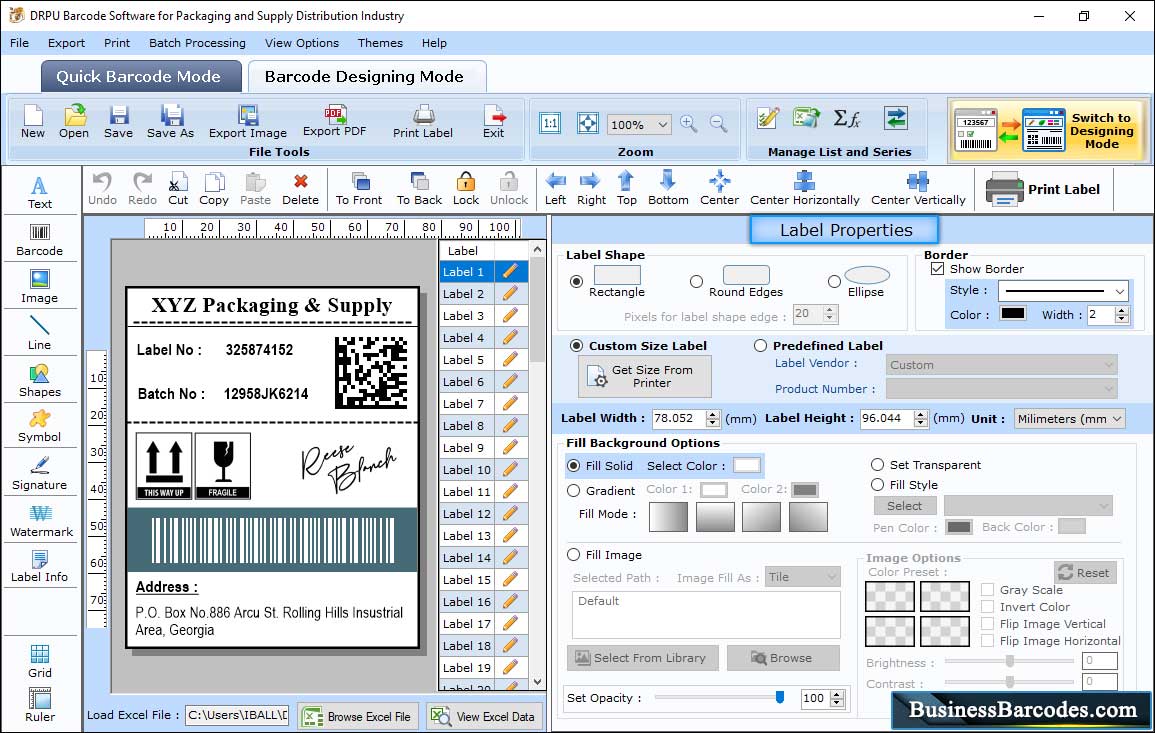Image resolution: width=1155 pixels, height=733 pixels.
Task: Open the Label Vendor dropdown
Action: click(x=1002, y=365)
